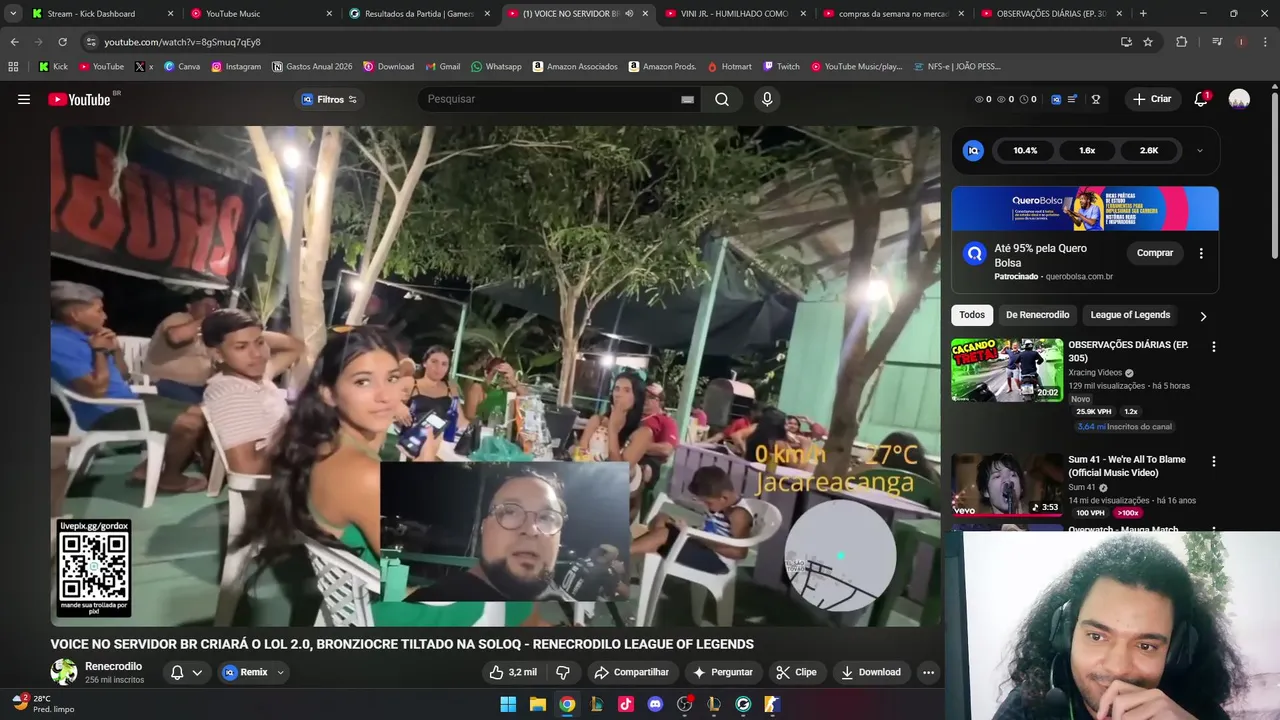Open the Gastos Anual 2026 bookmark

(x=312, y=66)
